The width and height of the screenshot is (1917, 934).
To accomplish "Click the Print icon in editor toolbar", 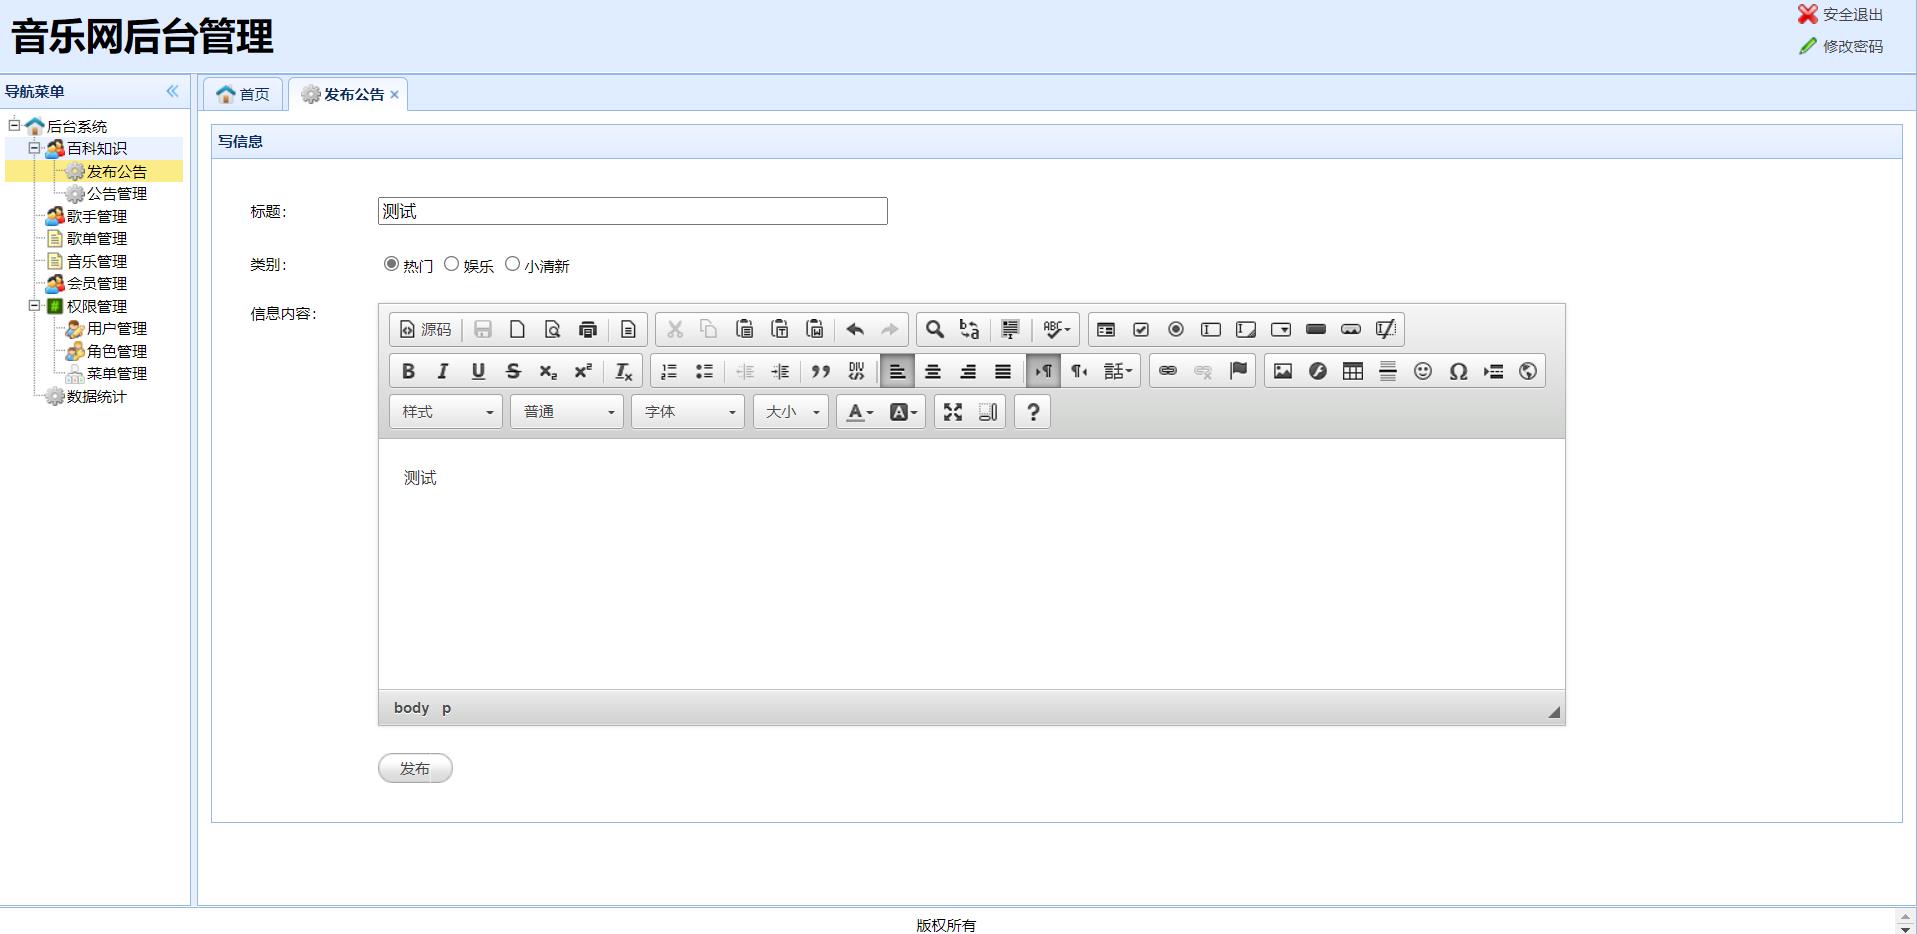I will (x=587, y=329).
